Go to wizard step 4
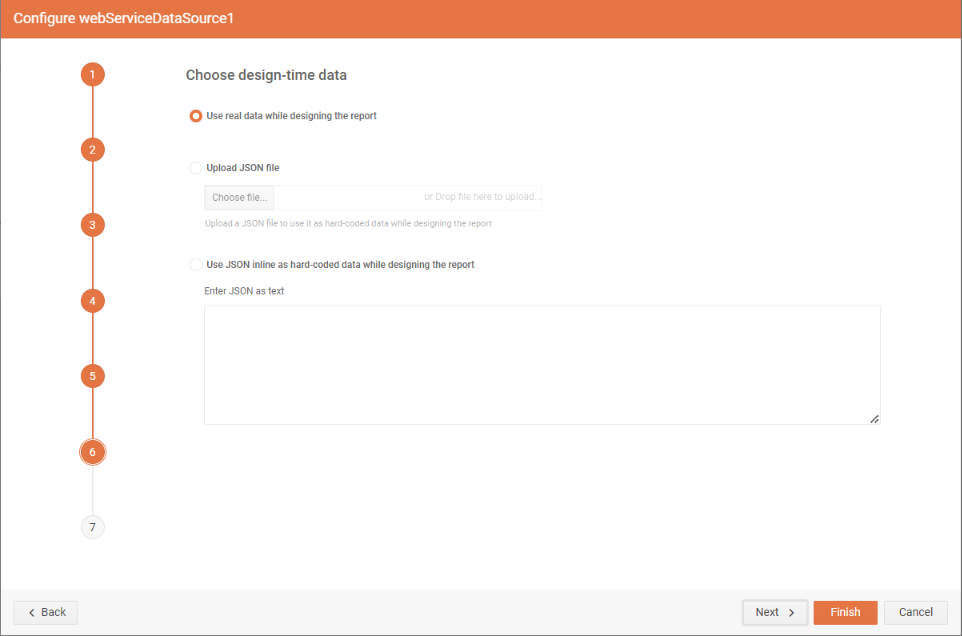962x636 pixels. coord(92,300)
